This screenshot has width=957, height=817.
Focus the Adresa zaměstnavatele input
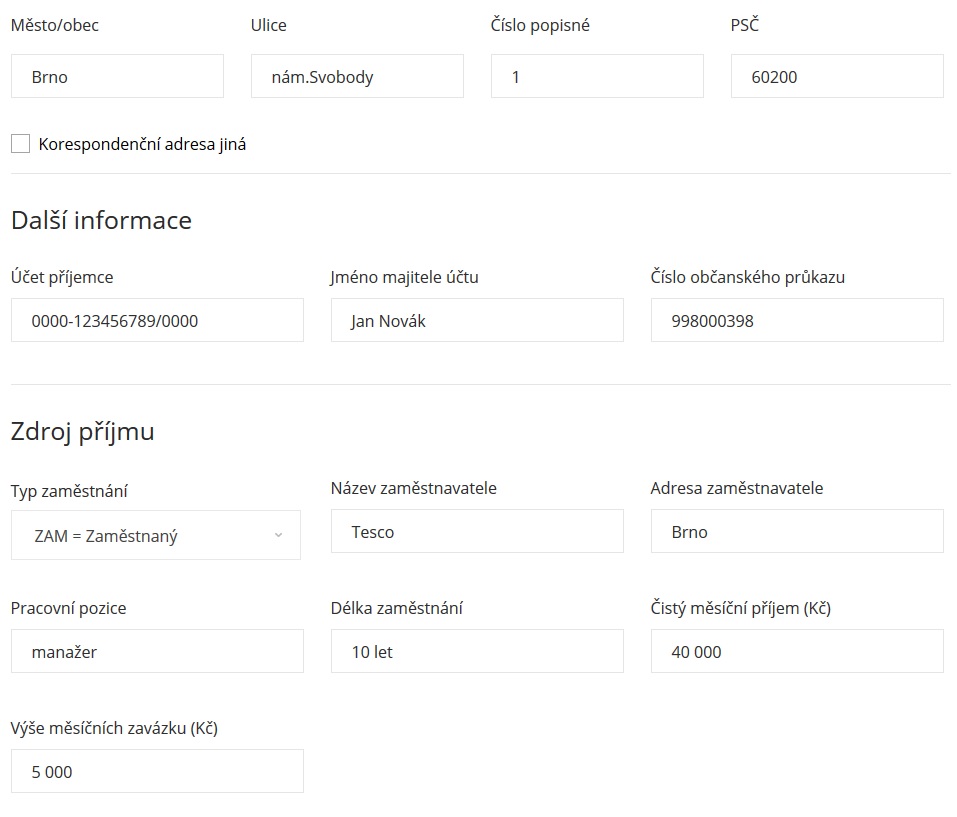tap(796, 531)
